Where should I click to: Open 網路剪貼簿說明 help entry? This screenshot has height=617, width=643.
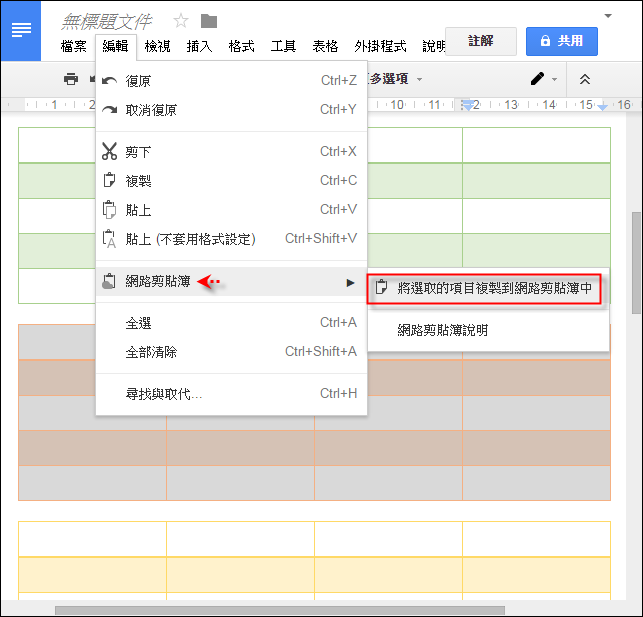[x=488, y=330]
